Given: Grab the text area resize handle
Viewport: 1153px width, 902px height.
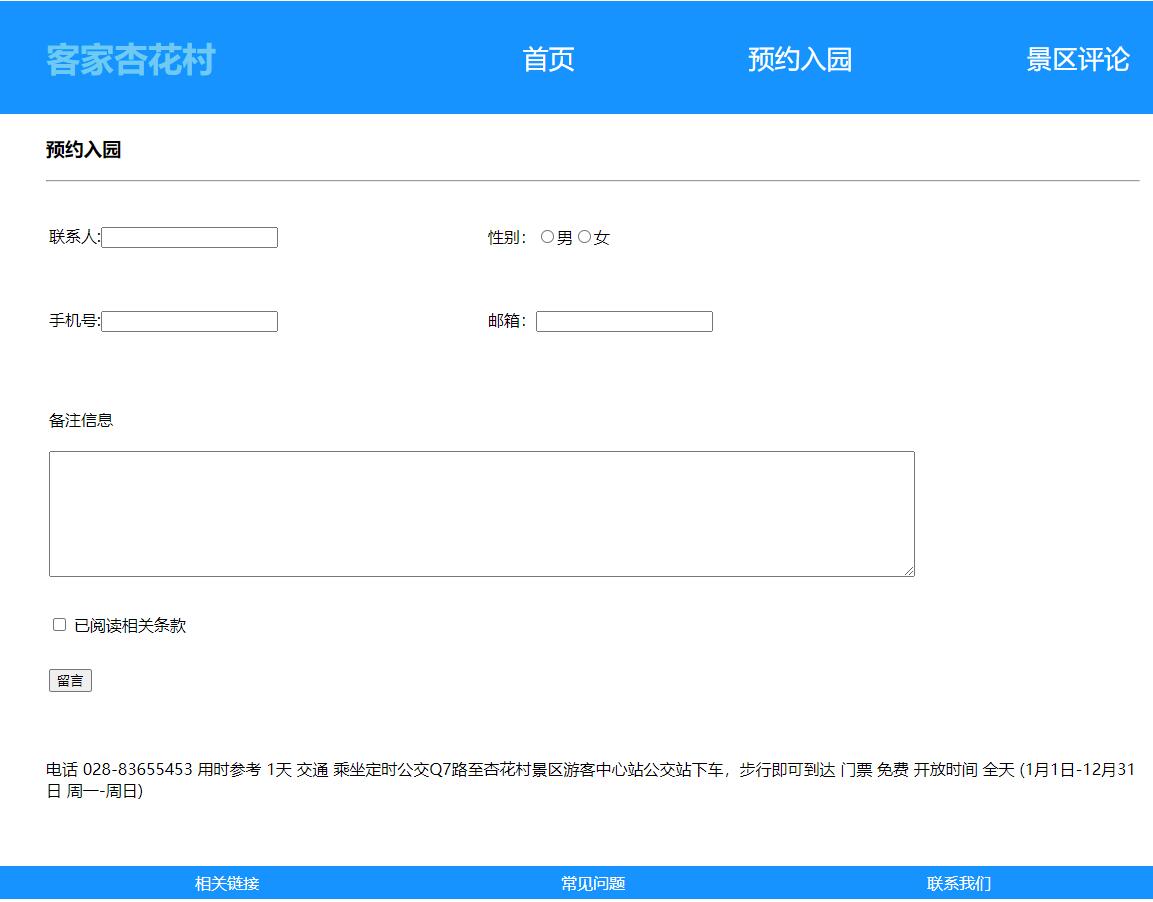Looking at the screenshot, I should (909, 571).
